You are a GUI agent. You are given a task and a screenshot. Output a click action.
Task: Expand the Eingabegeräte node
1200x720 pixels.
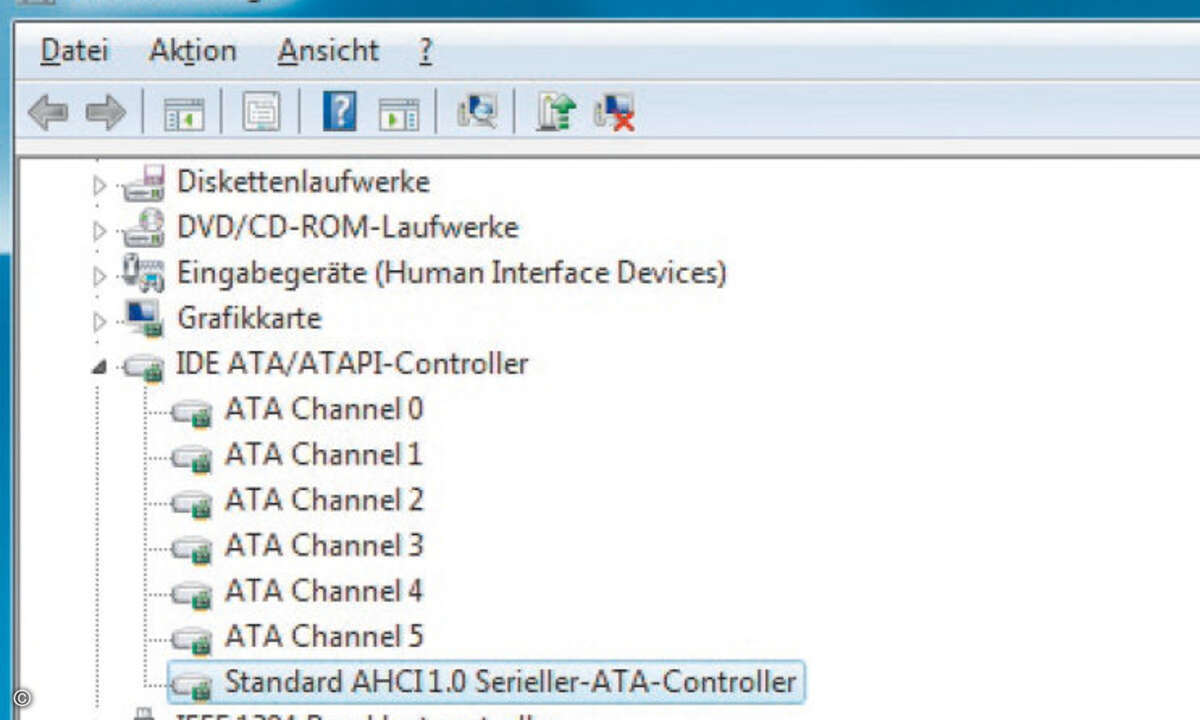(x=97, y=272)
